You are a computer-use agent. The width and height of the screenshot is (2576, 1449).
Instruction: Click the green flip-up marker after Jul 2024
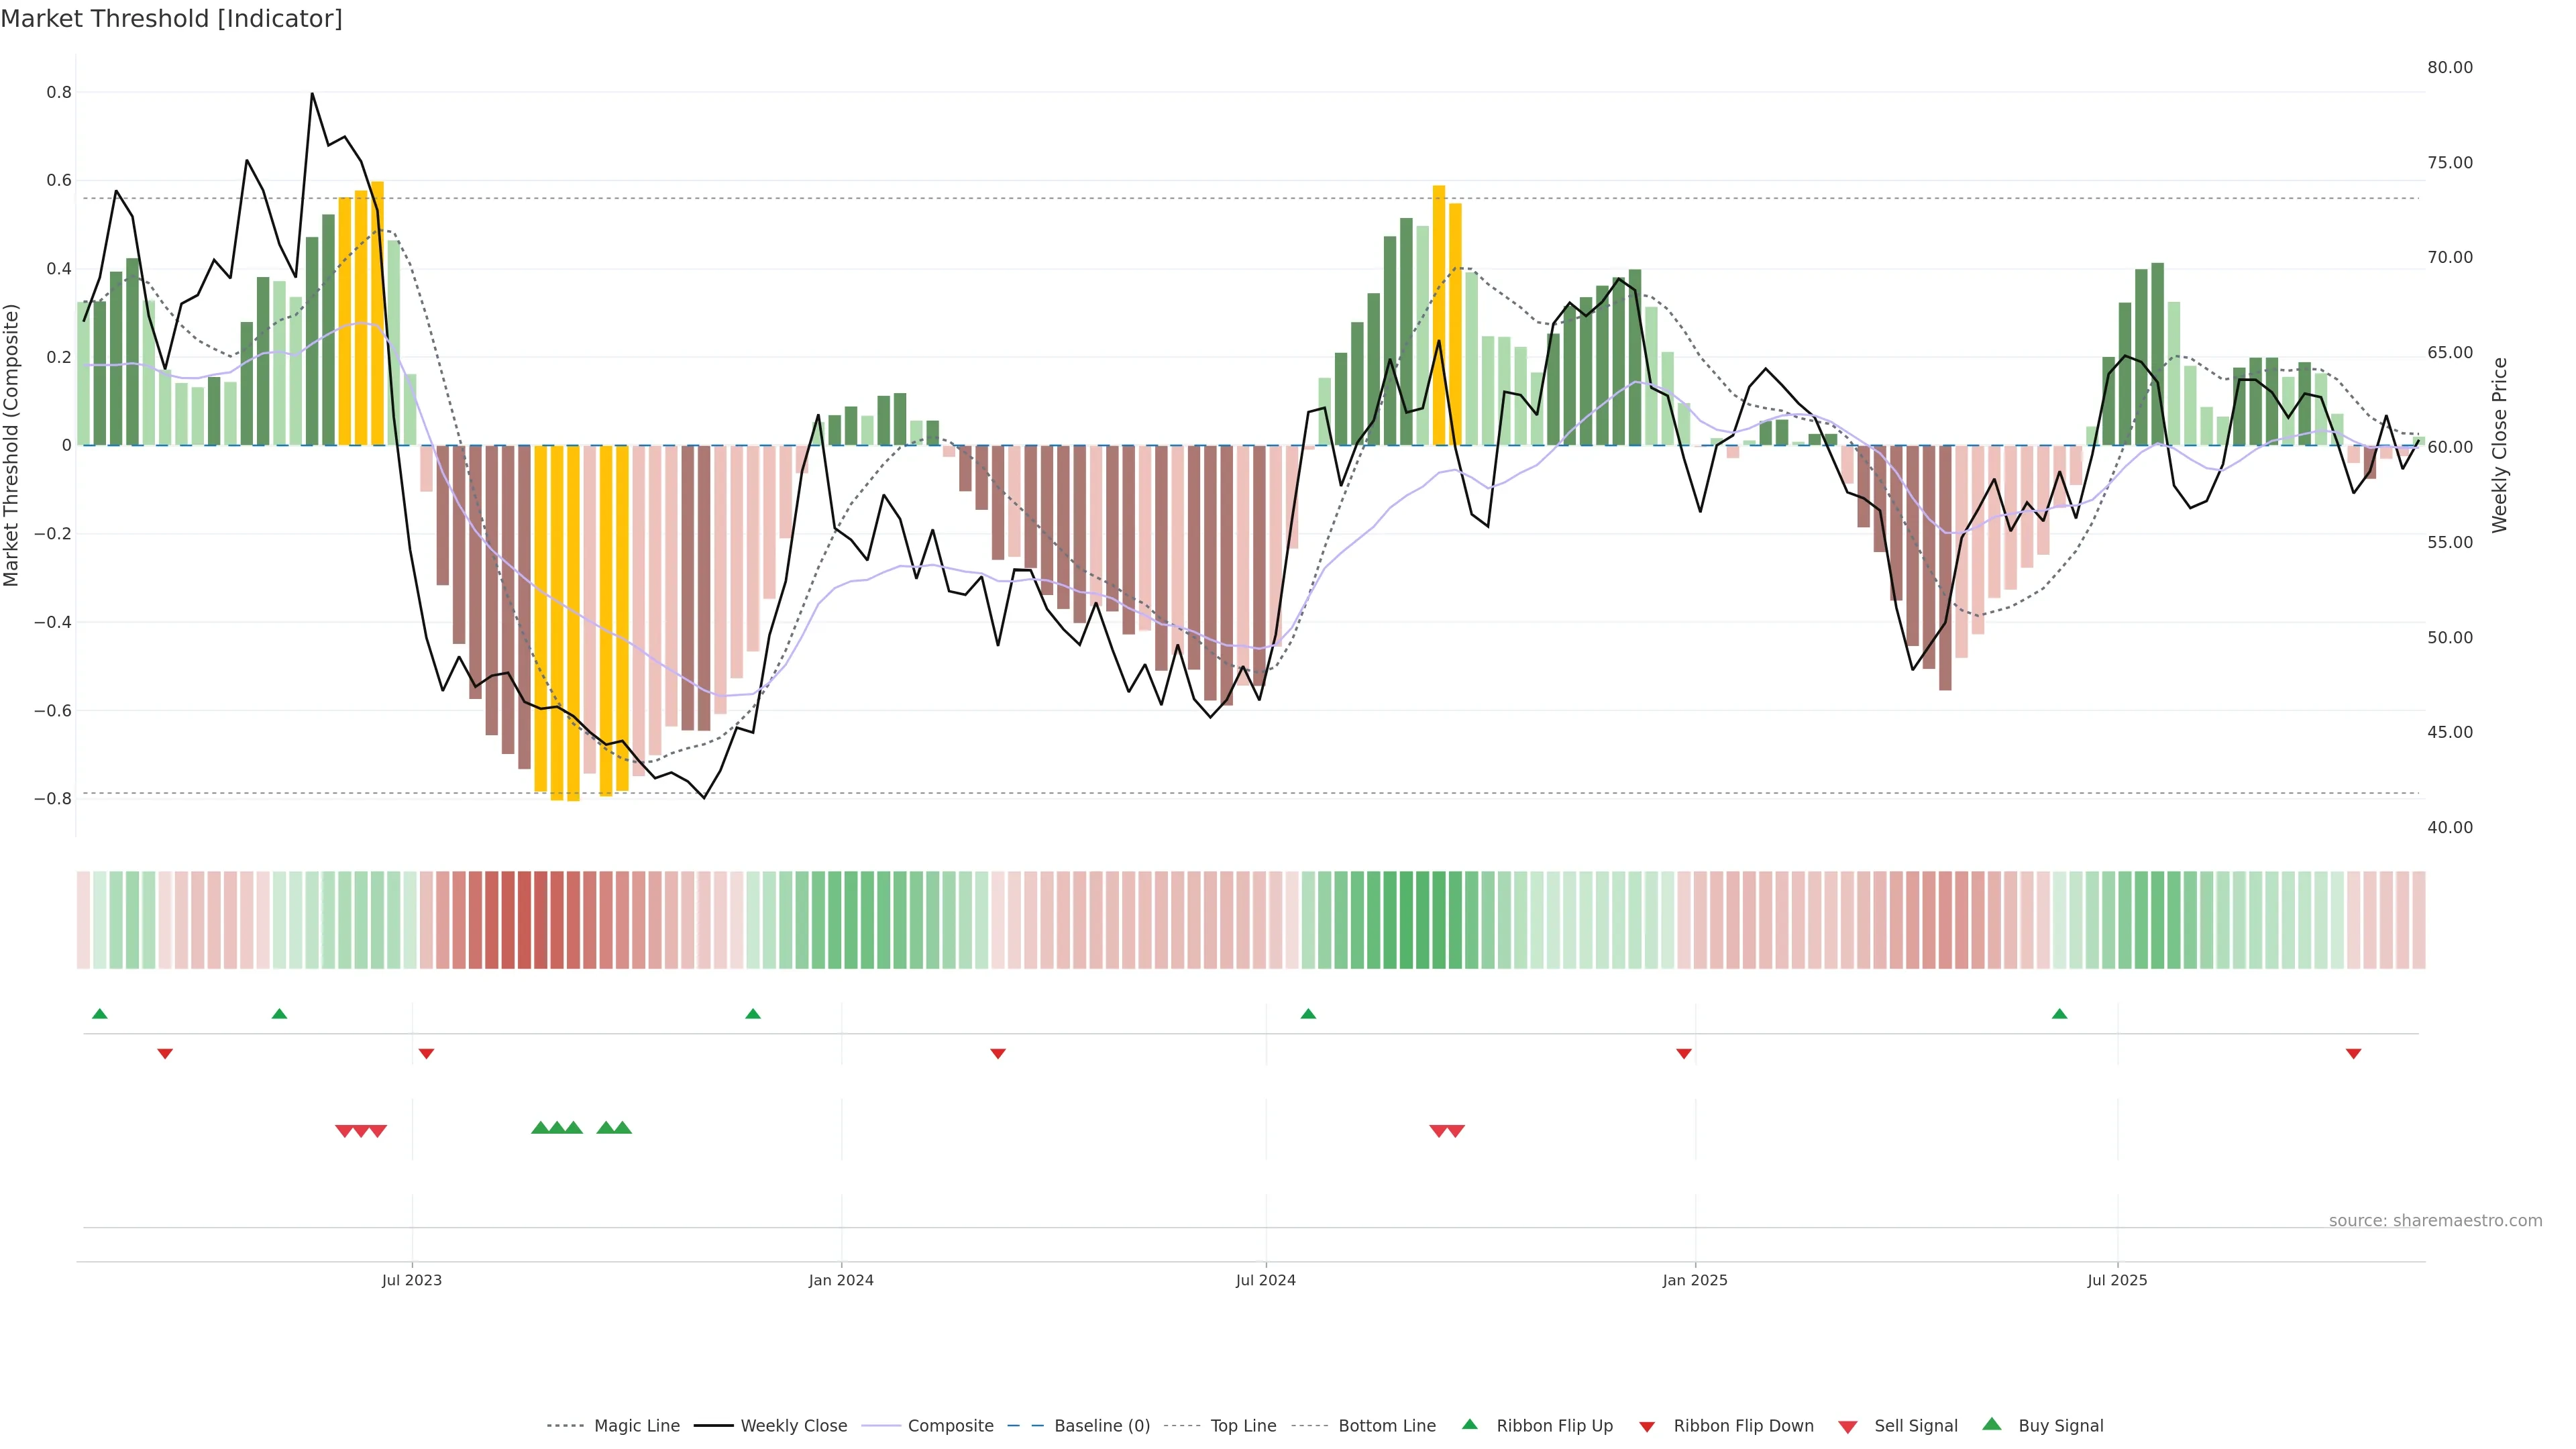1308,1014
